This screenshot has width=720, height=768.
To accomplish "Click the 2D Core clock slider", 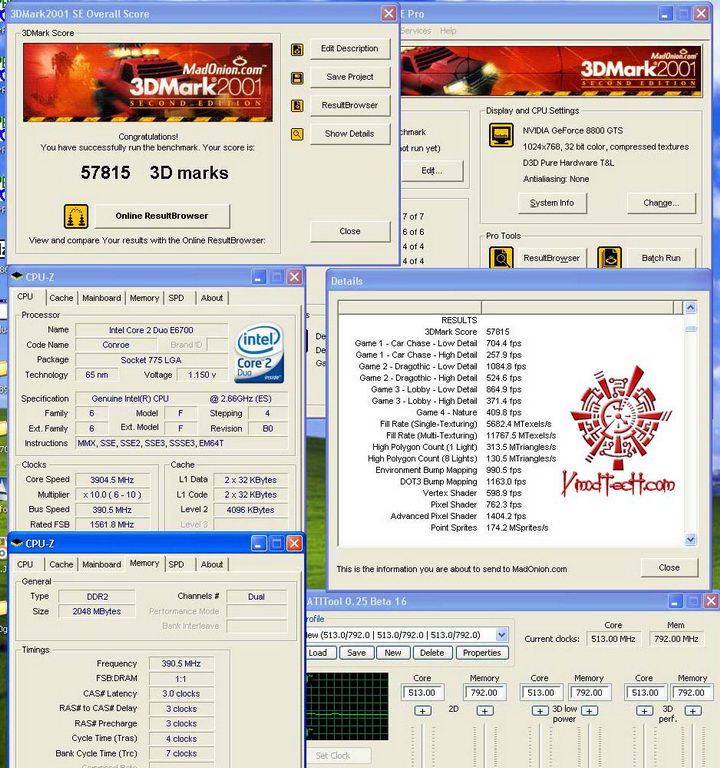I will point(423,745).
